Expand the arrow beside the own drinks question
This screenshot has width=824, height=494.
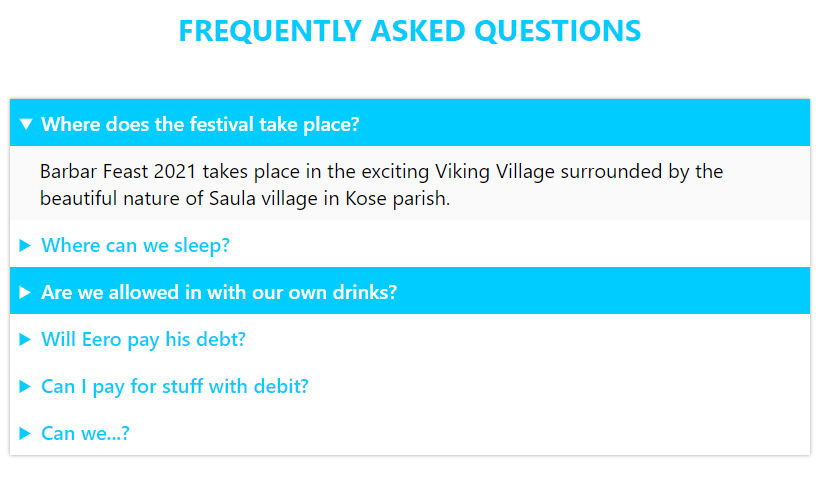pos(26,293)
